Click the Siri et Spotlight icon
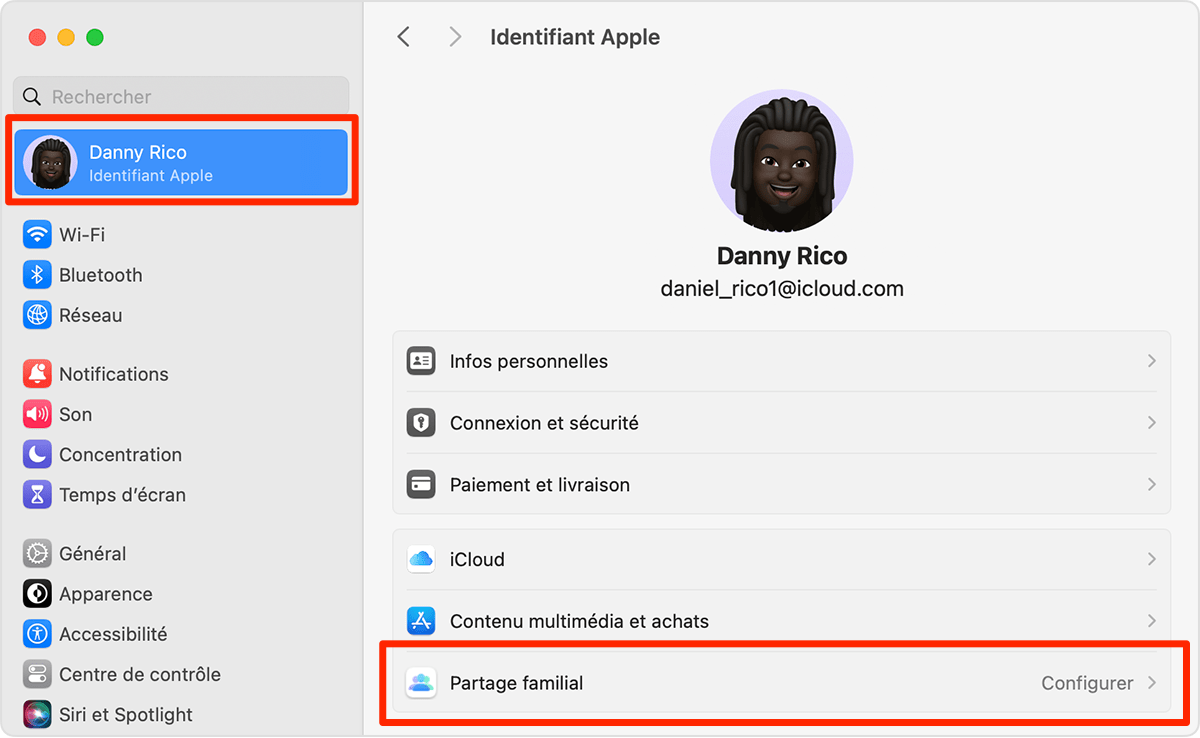This screenshot has height=738, width=1200. (37, 714)
